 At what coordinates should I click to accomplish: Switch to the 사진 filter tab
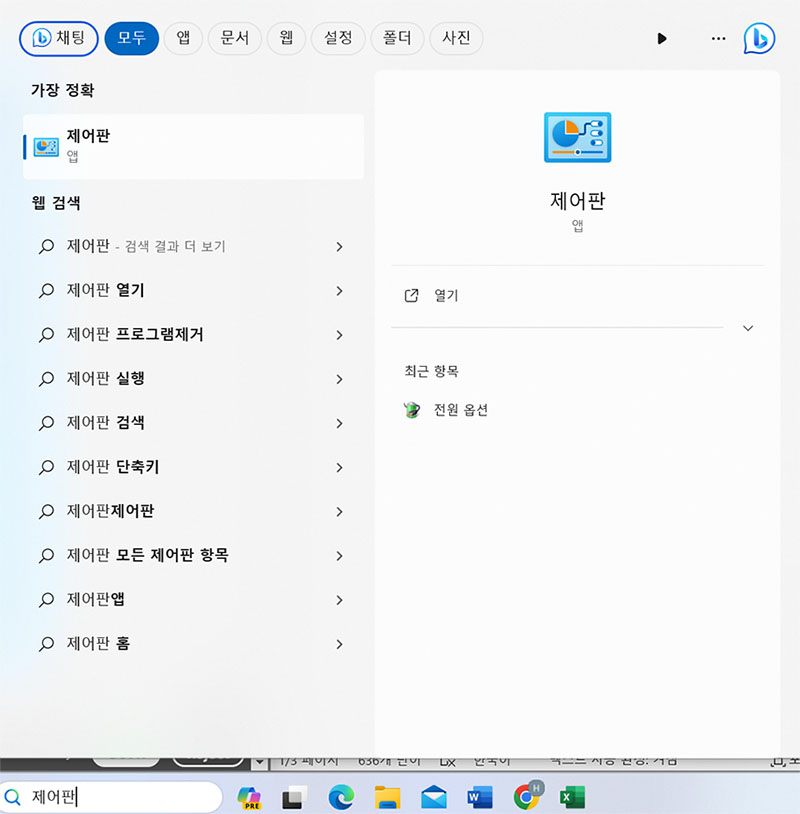pyautogui.click(x=456, y=38)
